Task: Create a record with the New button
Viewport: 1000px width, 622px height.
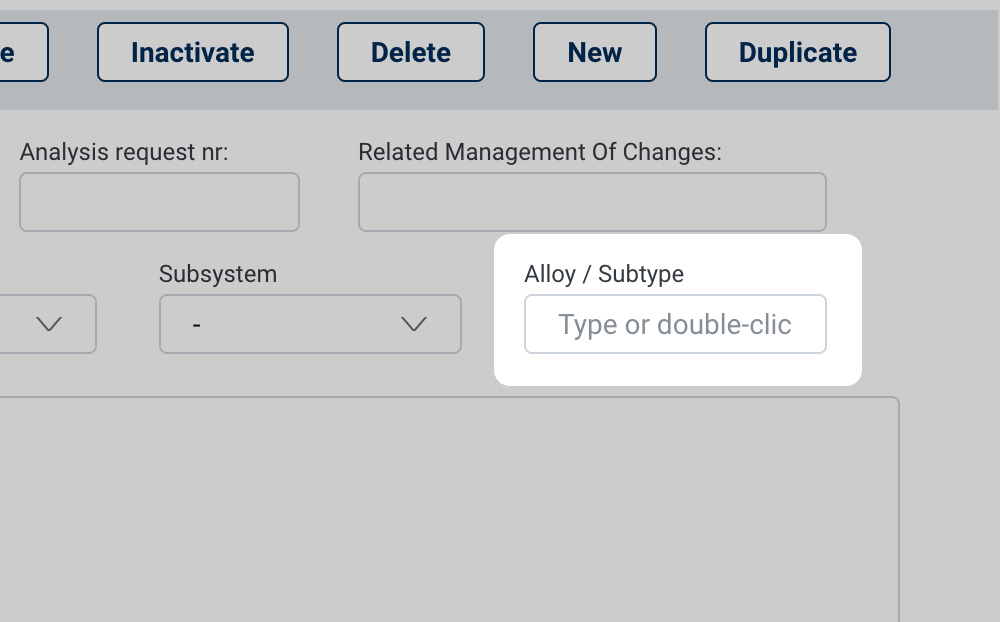Action: click(595, 52)
